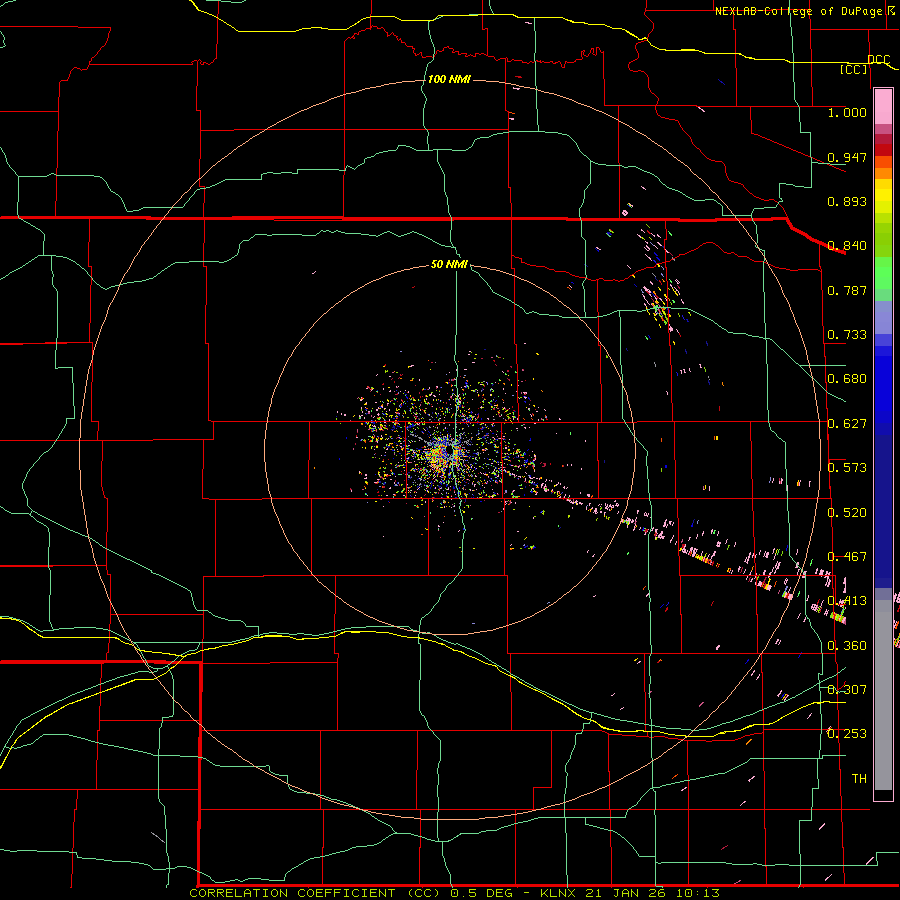Click the TH threshold label
This screenshot has width=900, height=900.
click(x=859, y=778)
